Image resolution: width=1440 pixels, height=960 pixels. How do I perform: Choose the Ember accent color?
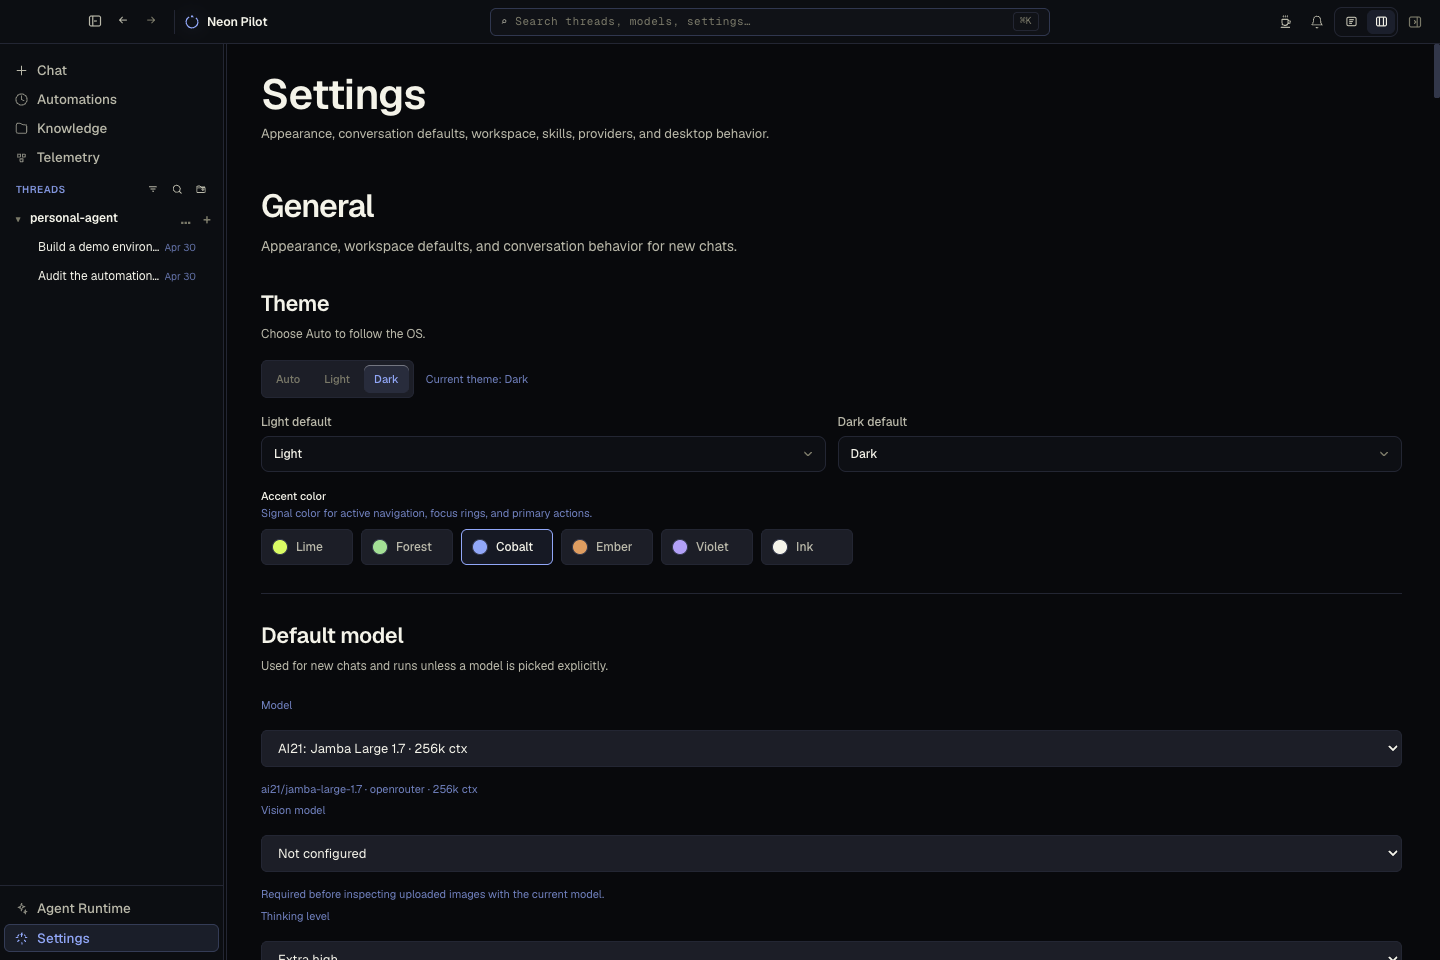coord(607,547)
